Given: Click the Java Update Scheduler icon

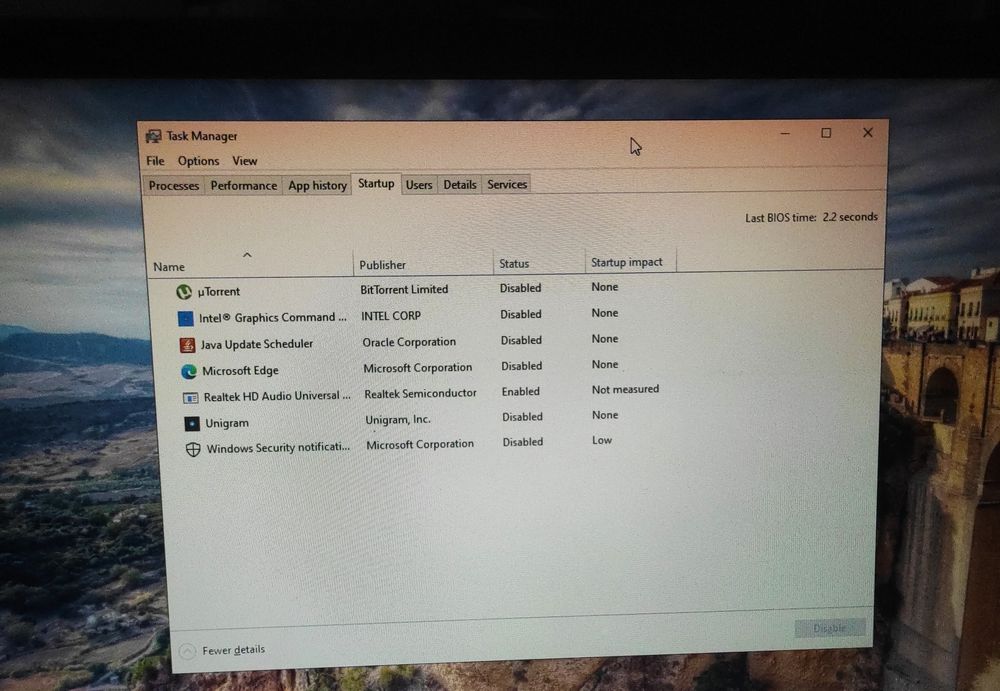Looking at the screenshot, I should 187,345.
